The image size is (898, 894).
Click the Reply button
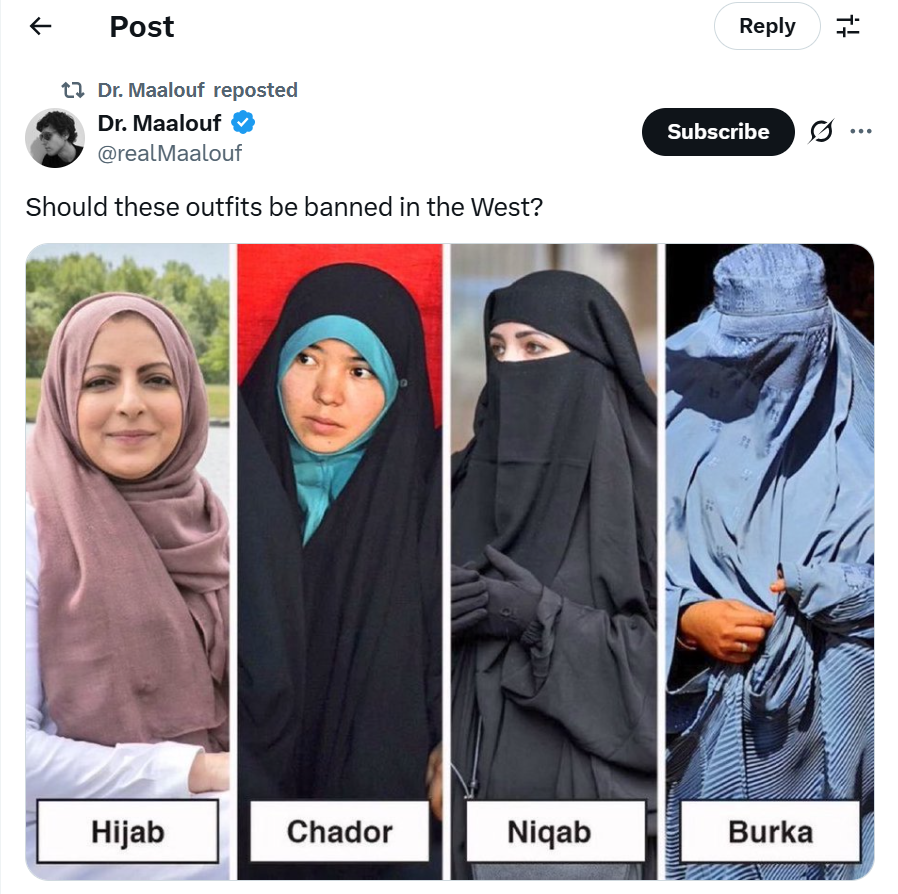767,26
